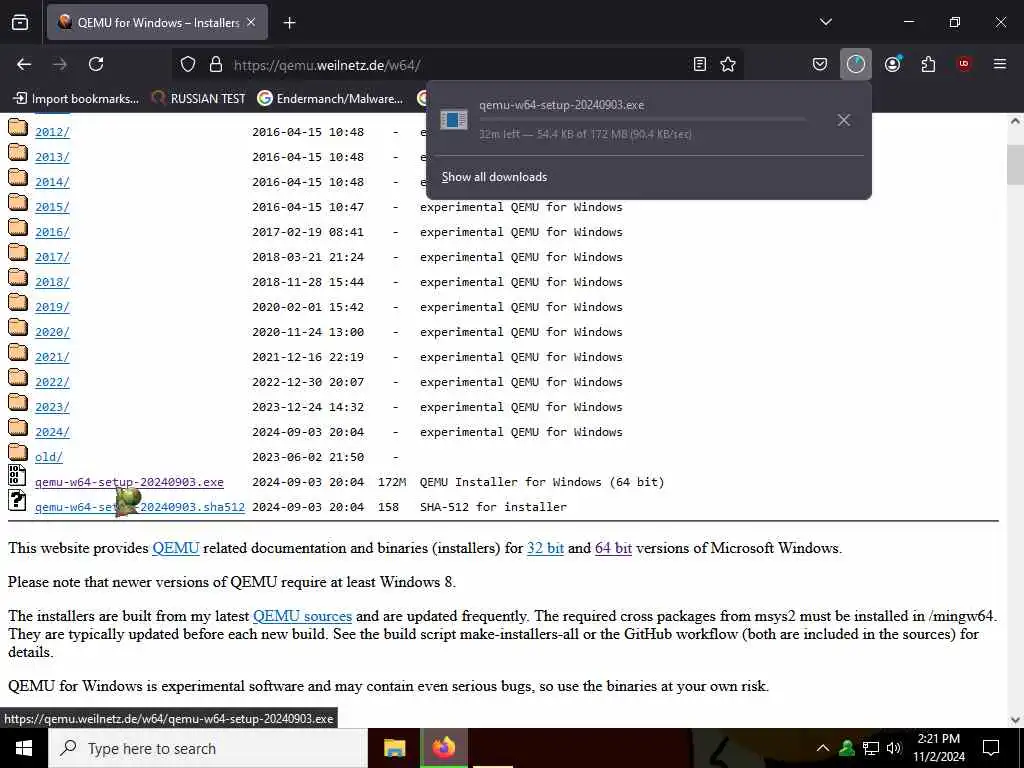Click unknown file icon beside sha512
1024x768 pixels.
click(x=17, y=501)
